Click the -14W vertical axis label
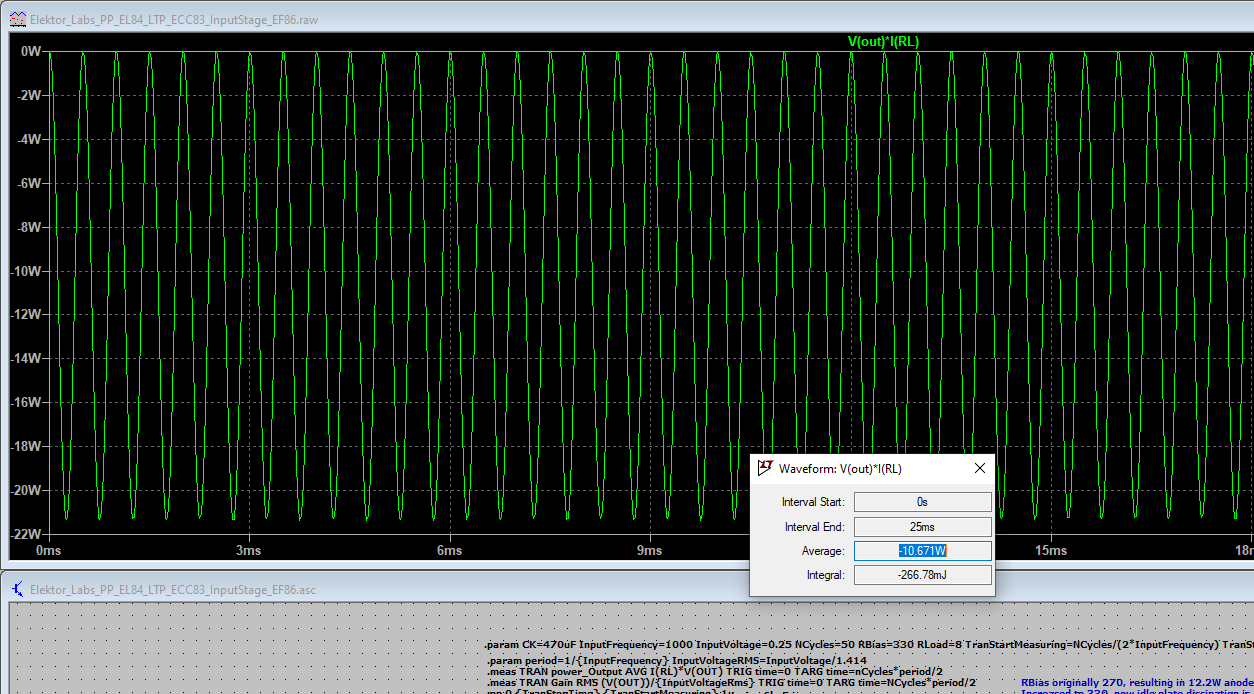1254x694 pixels. (x=26, y=358)
